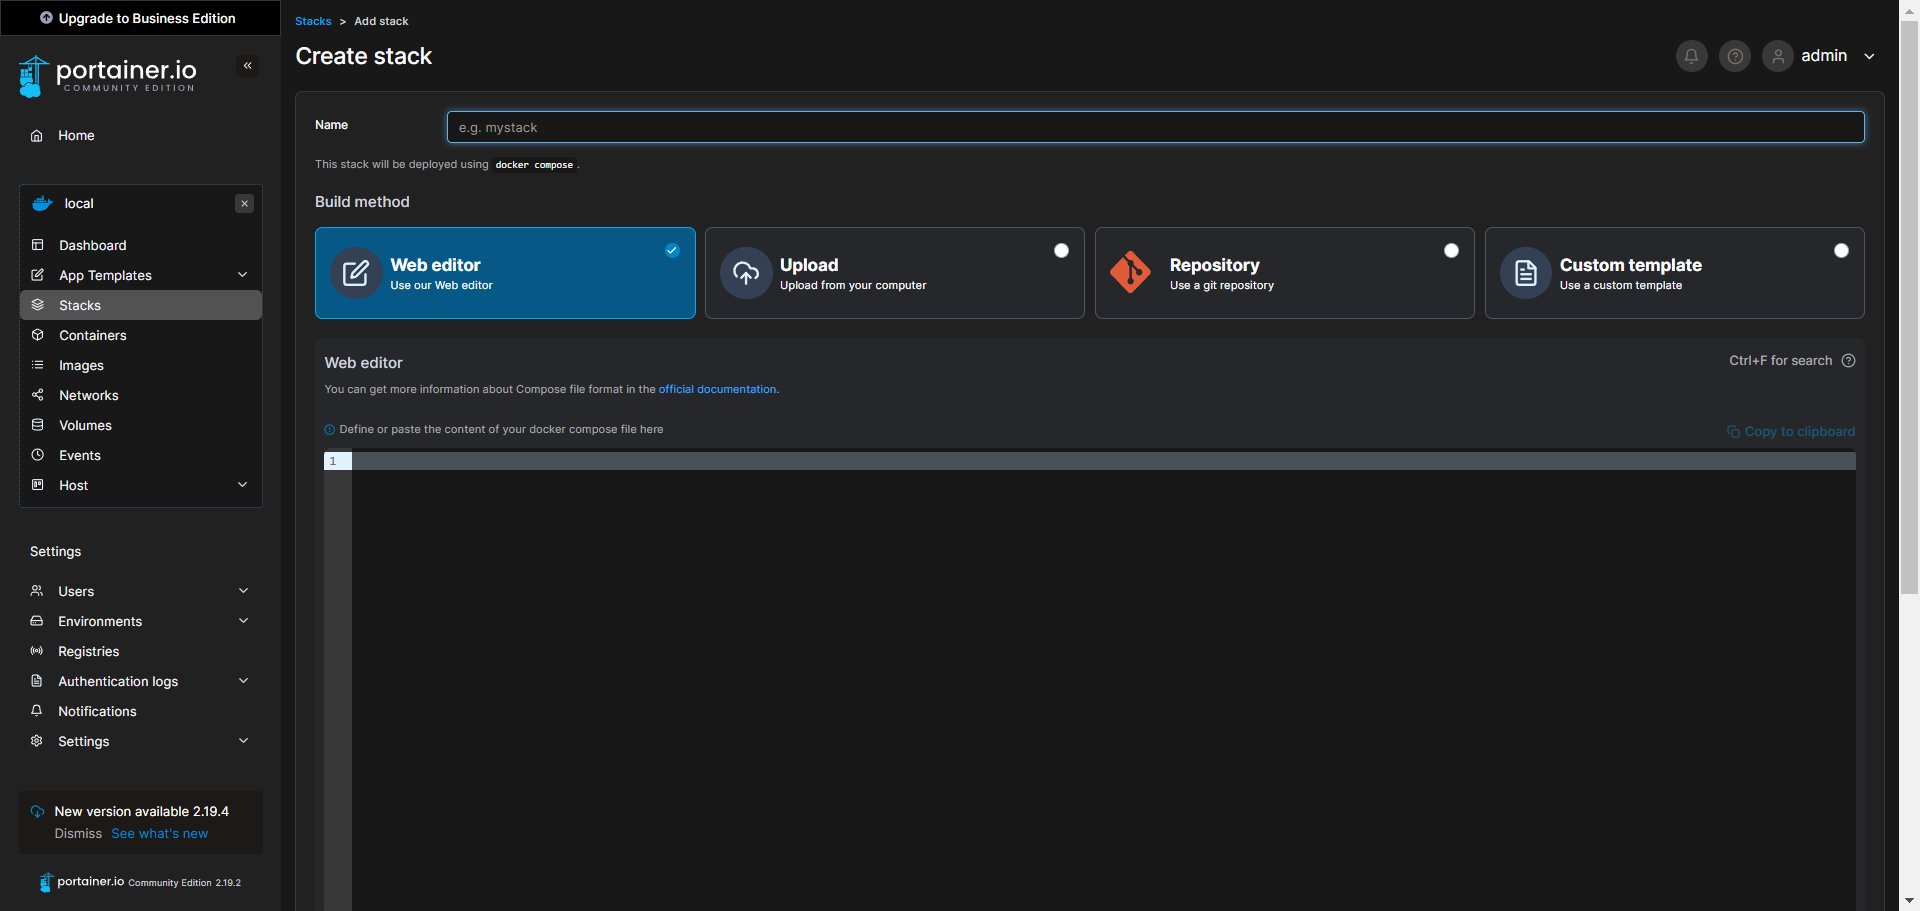Go to Volumes in the sidebar
The image size is (1920, 911).
pyautogui.click(x=85, y=425)
